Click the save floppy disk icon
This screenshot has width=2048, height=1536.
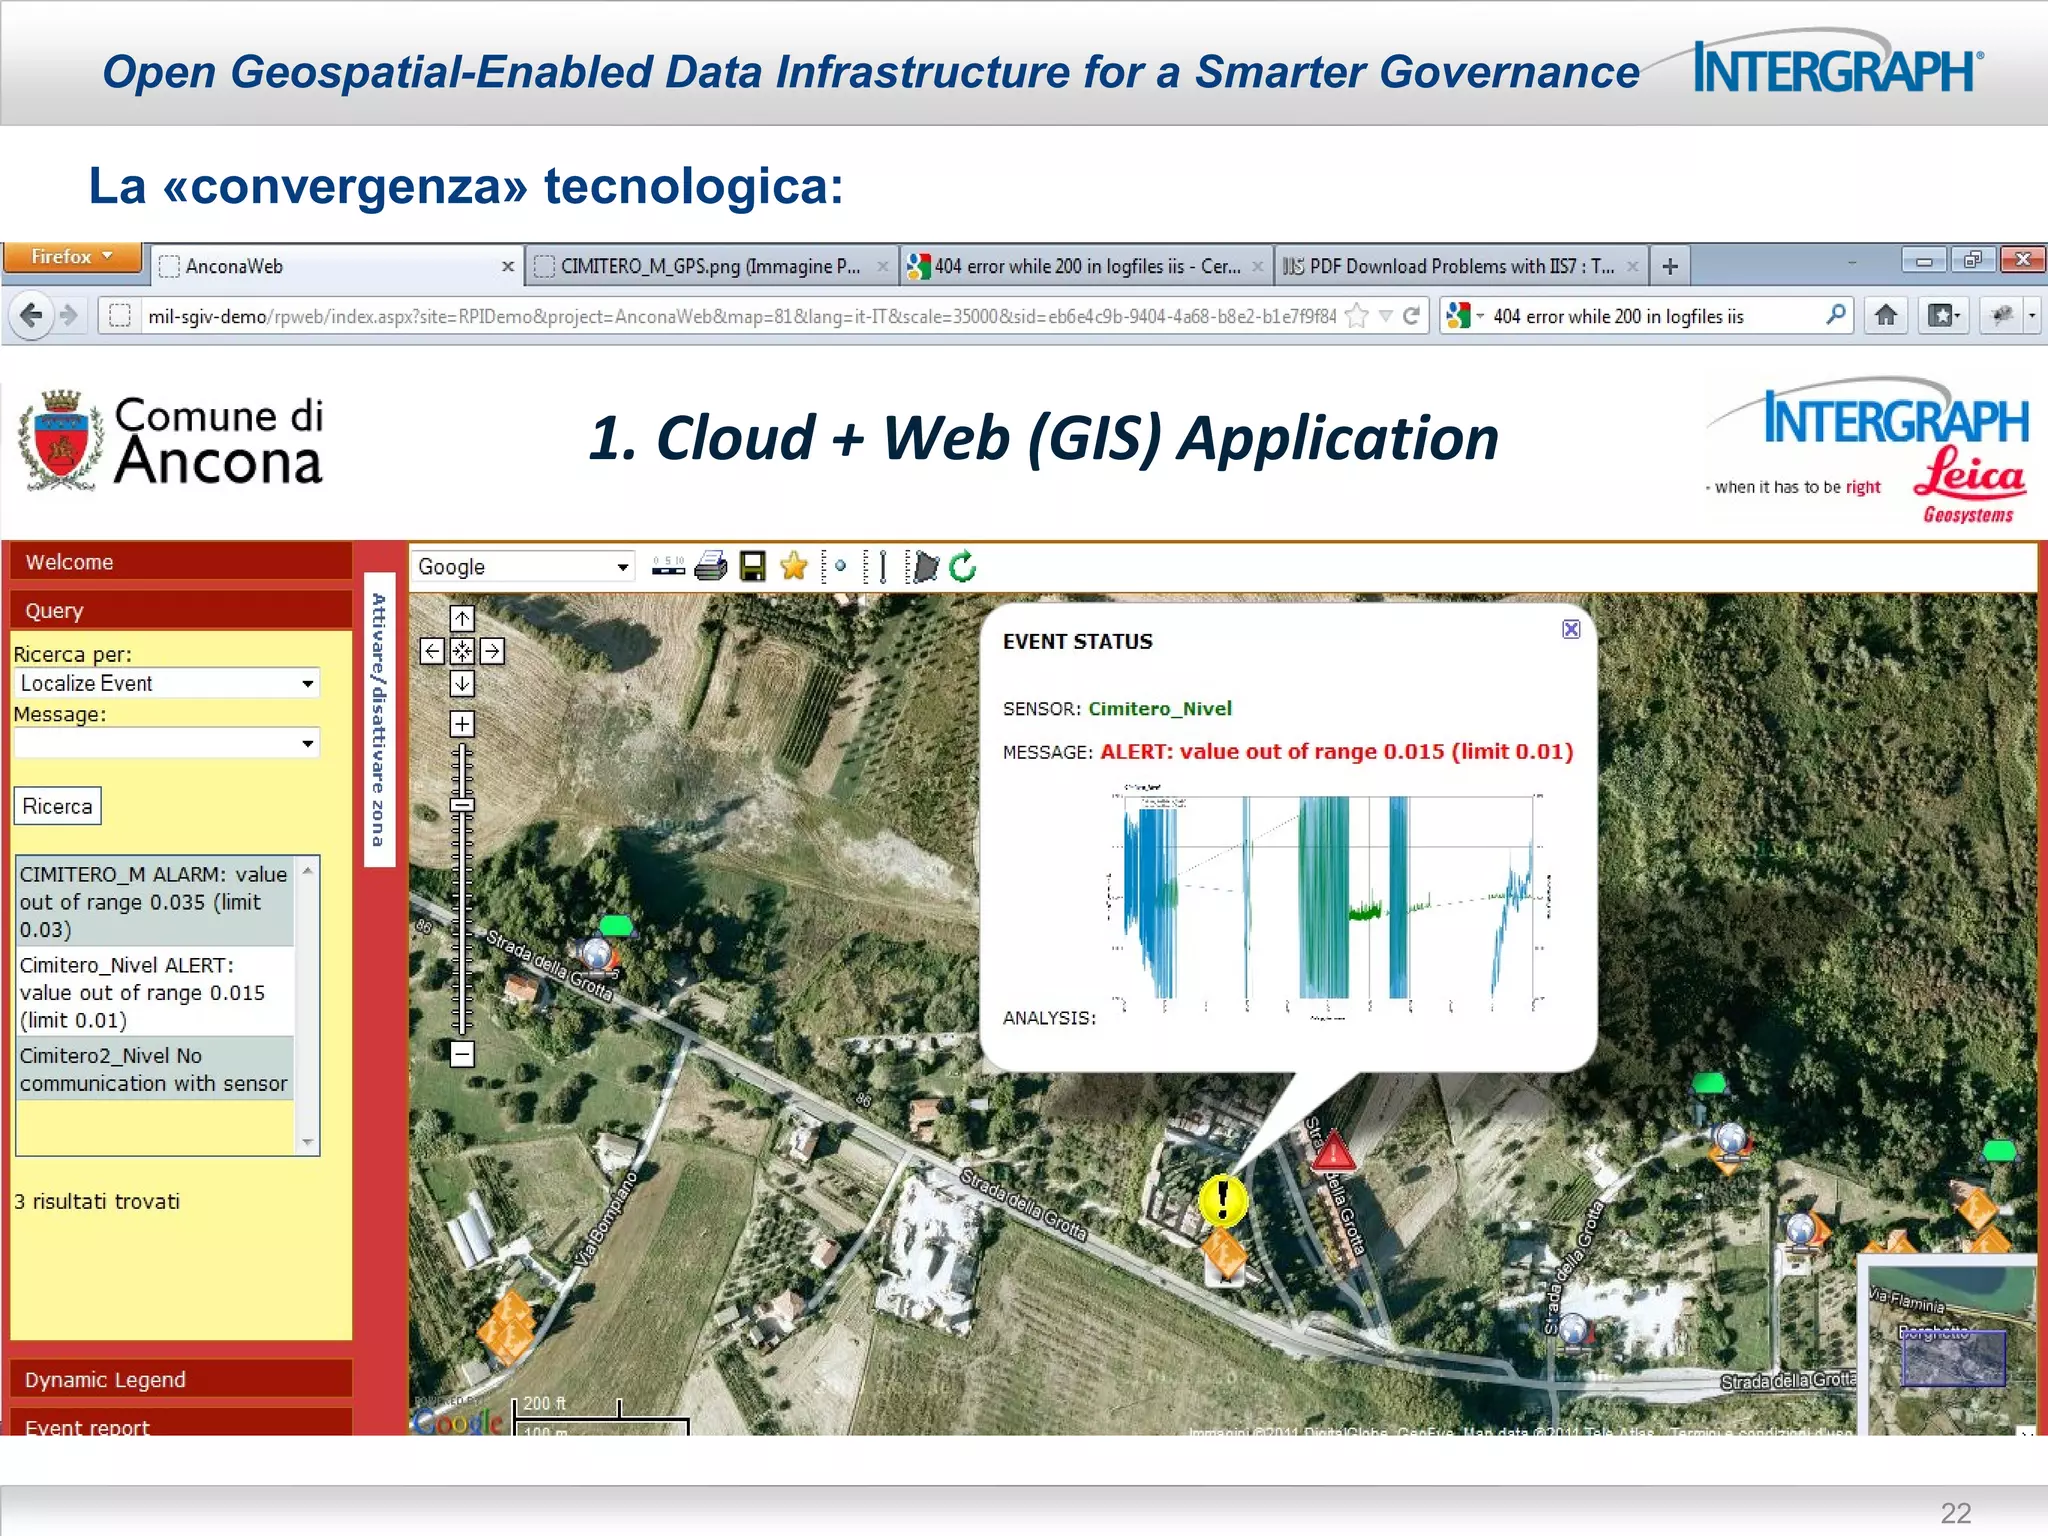752,567
